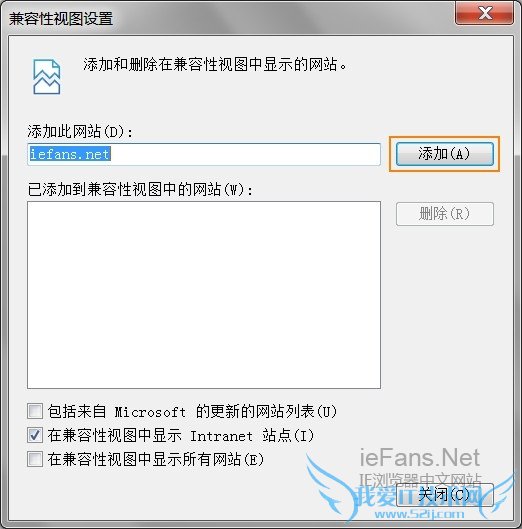Click the IE浏览器中文网站 watermark text
This screenshot has height=529, width=522.
420,479
